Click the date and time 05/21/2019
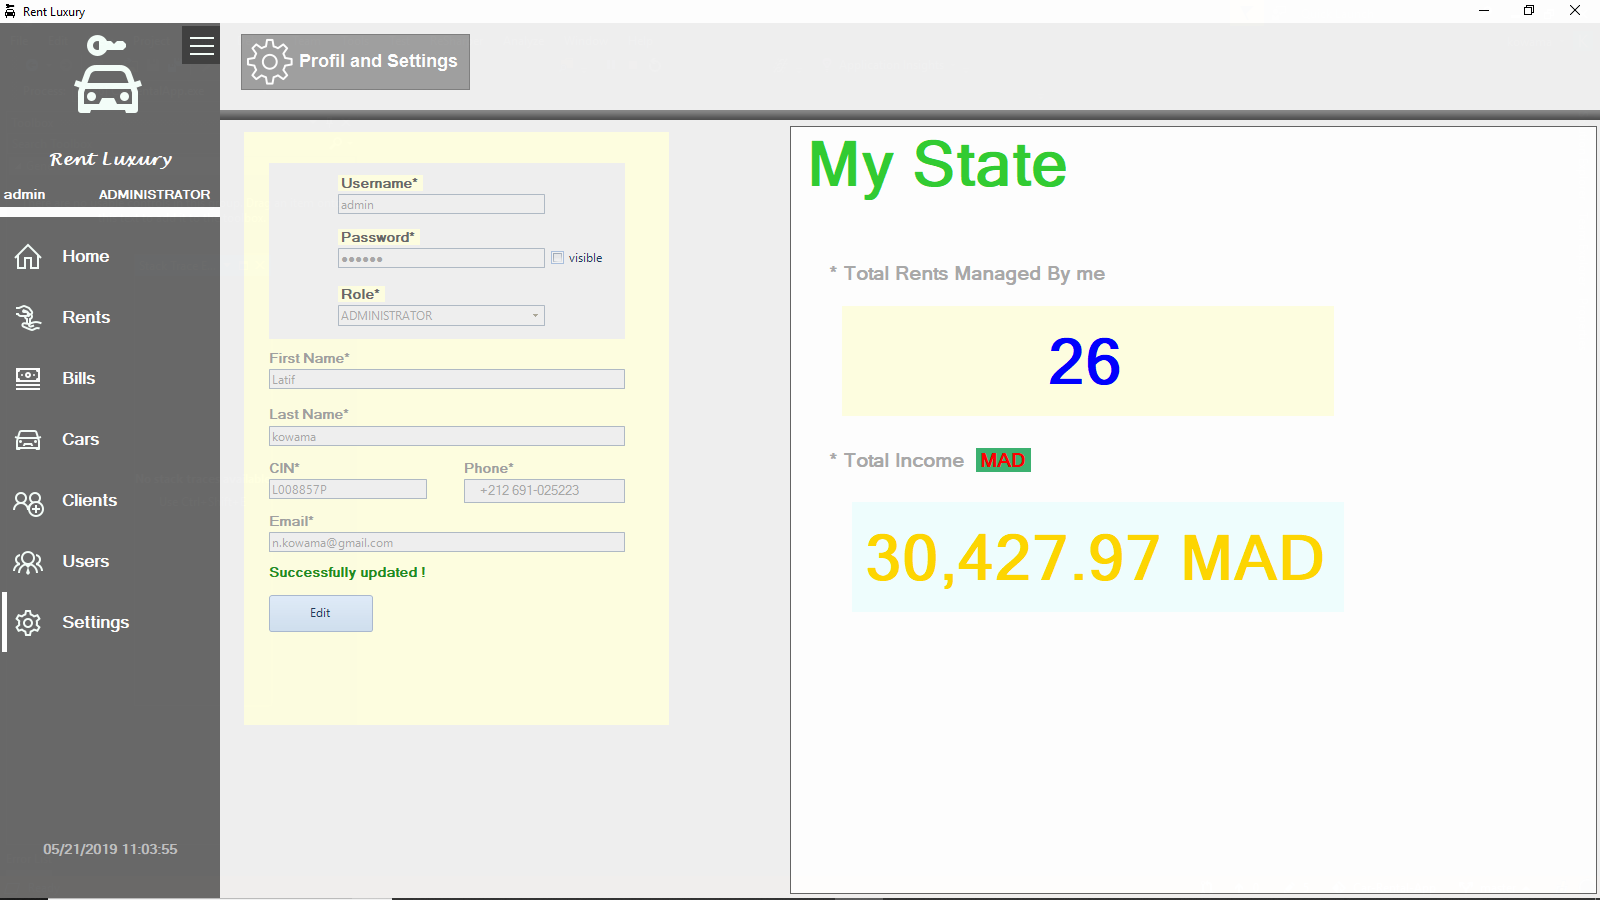Screen dimensions: 1600x900 110,850
